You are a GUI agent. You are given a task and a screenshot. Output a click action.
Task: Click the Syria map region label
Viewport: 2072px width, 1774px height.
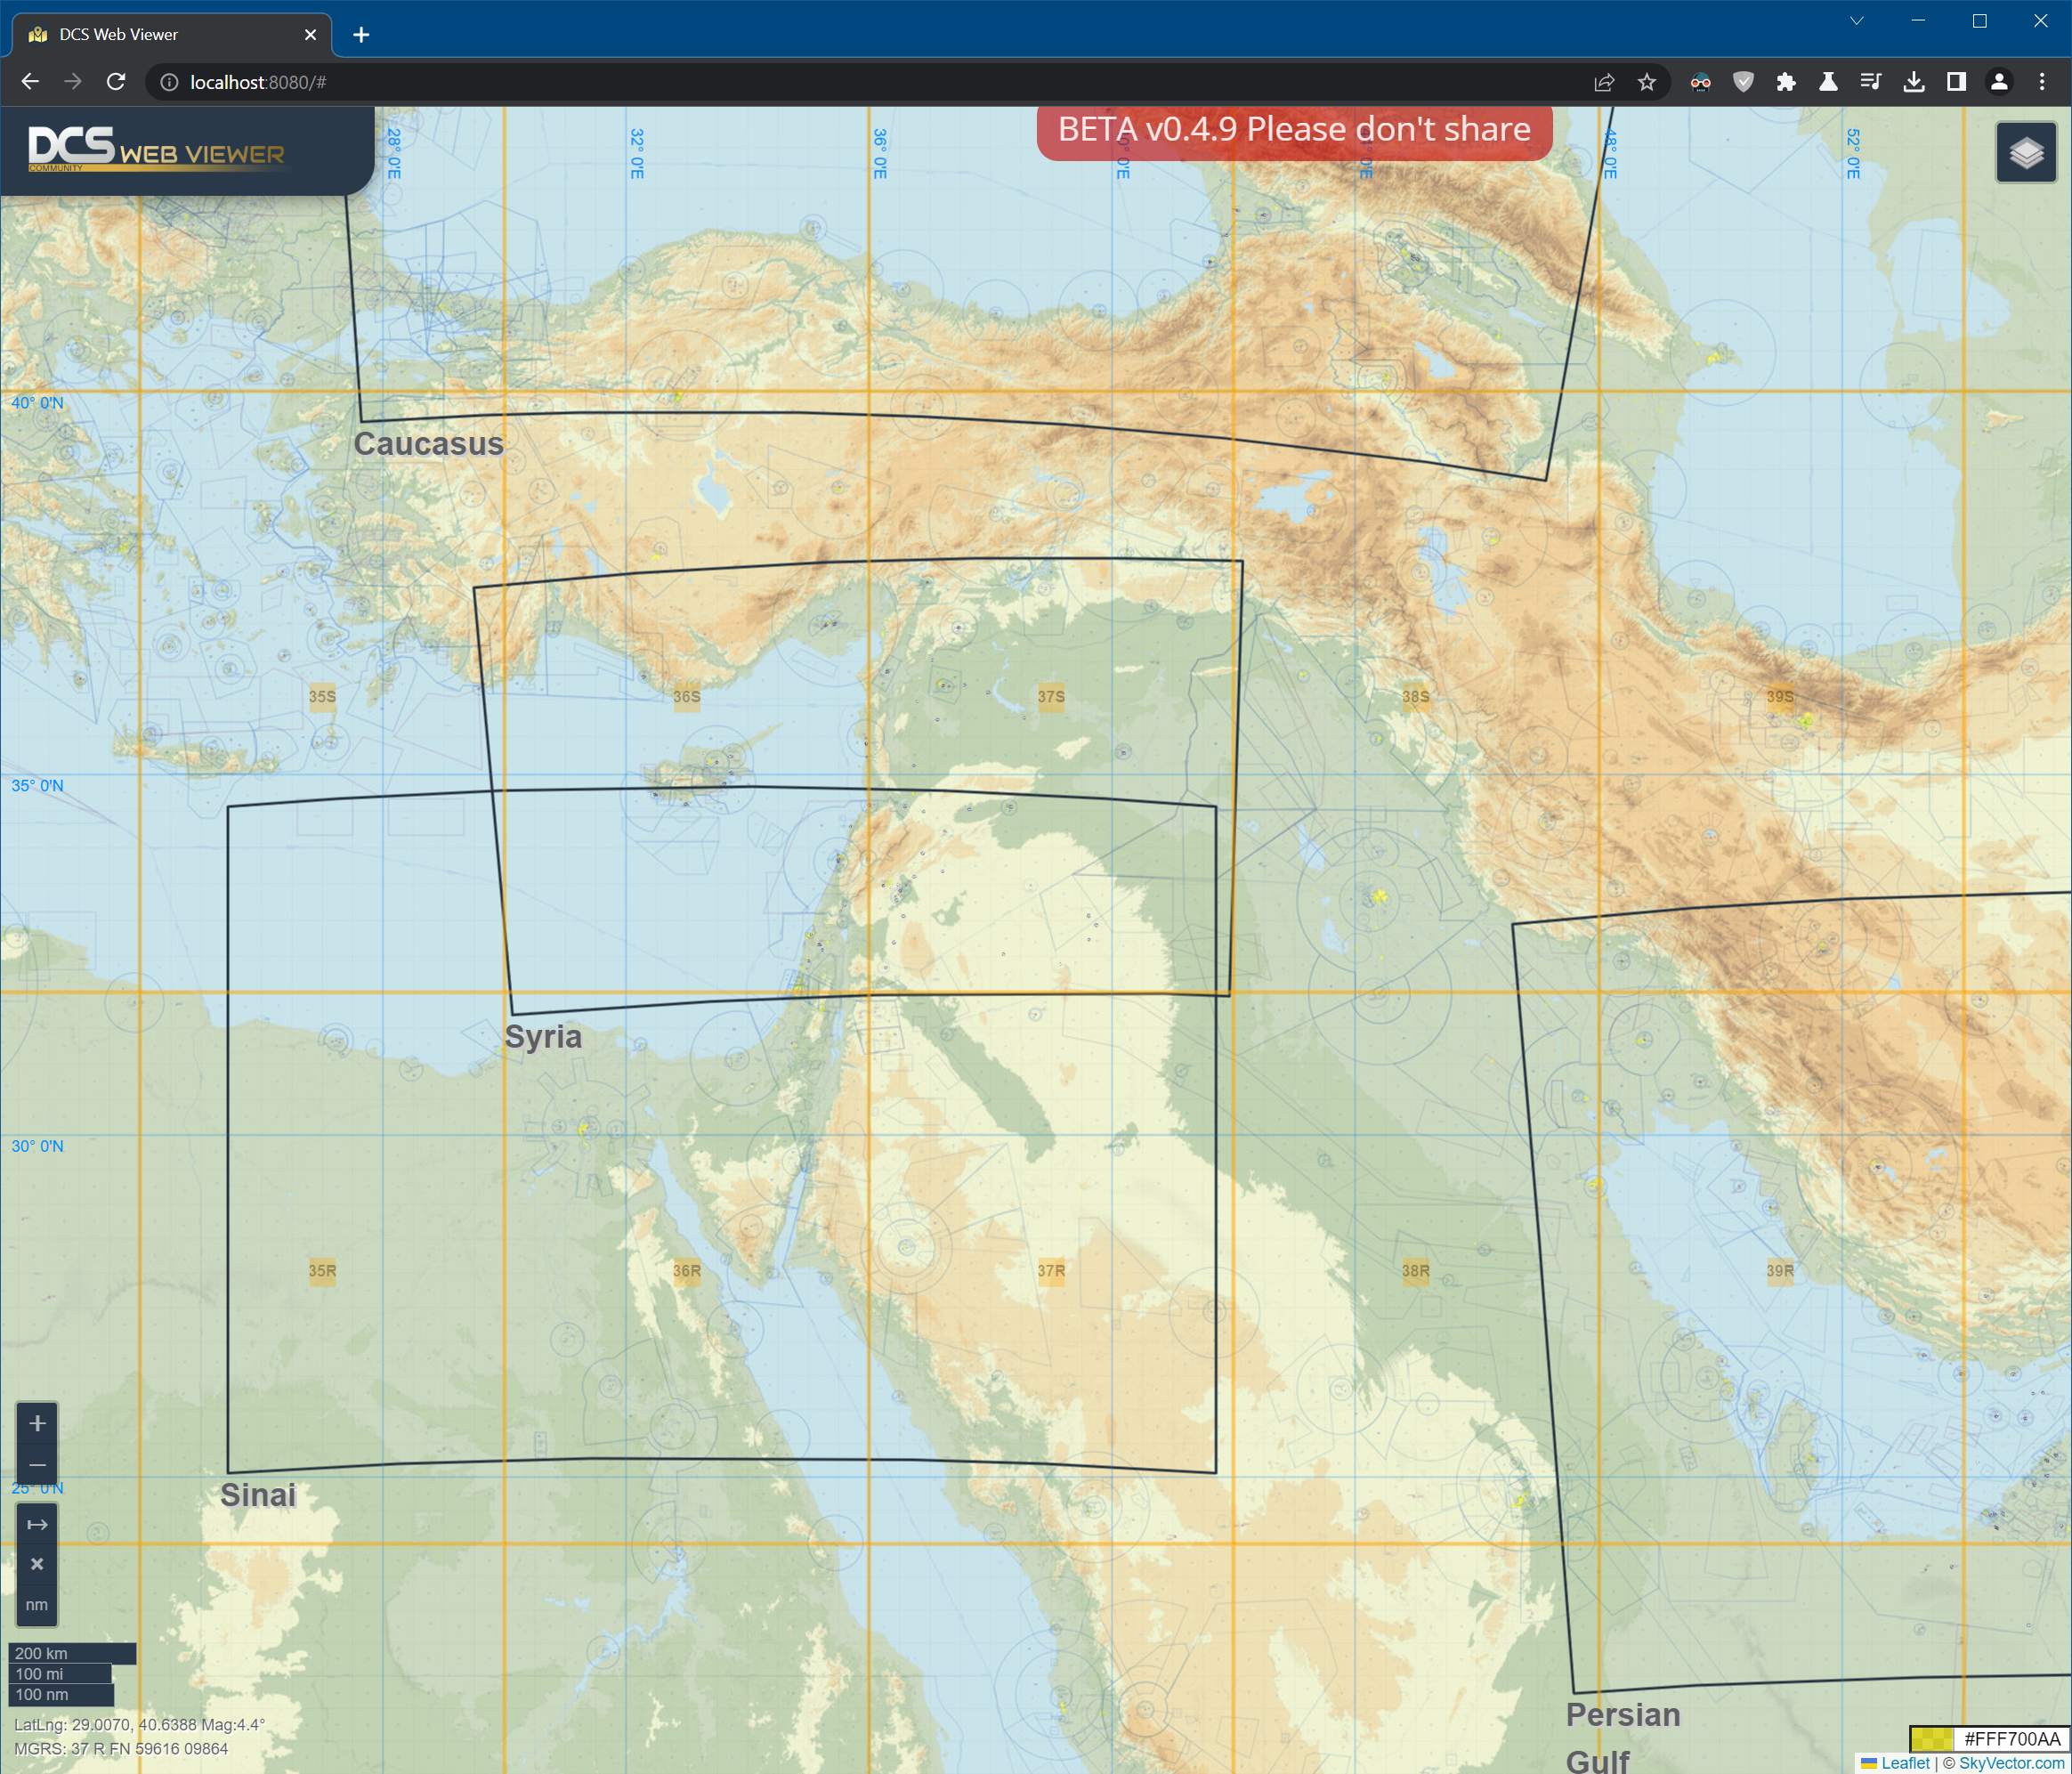543,1036
